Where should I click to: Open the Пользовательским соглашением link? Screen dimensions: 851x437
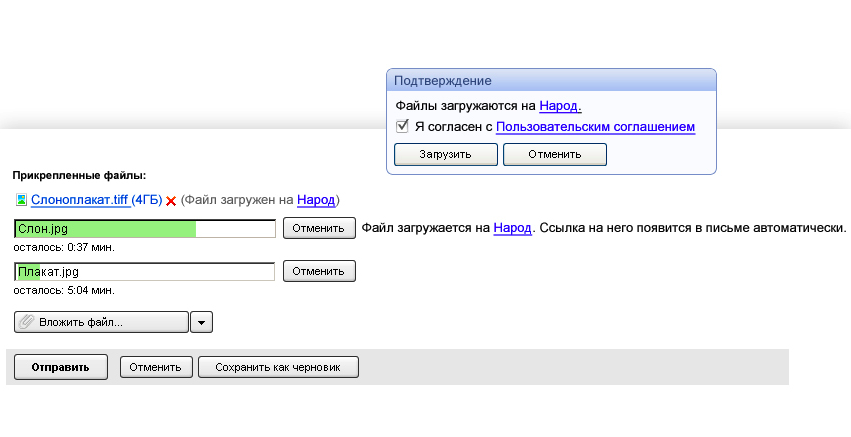point(595,127)
